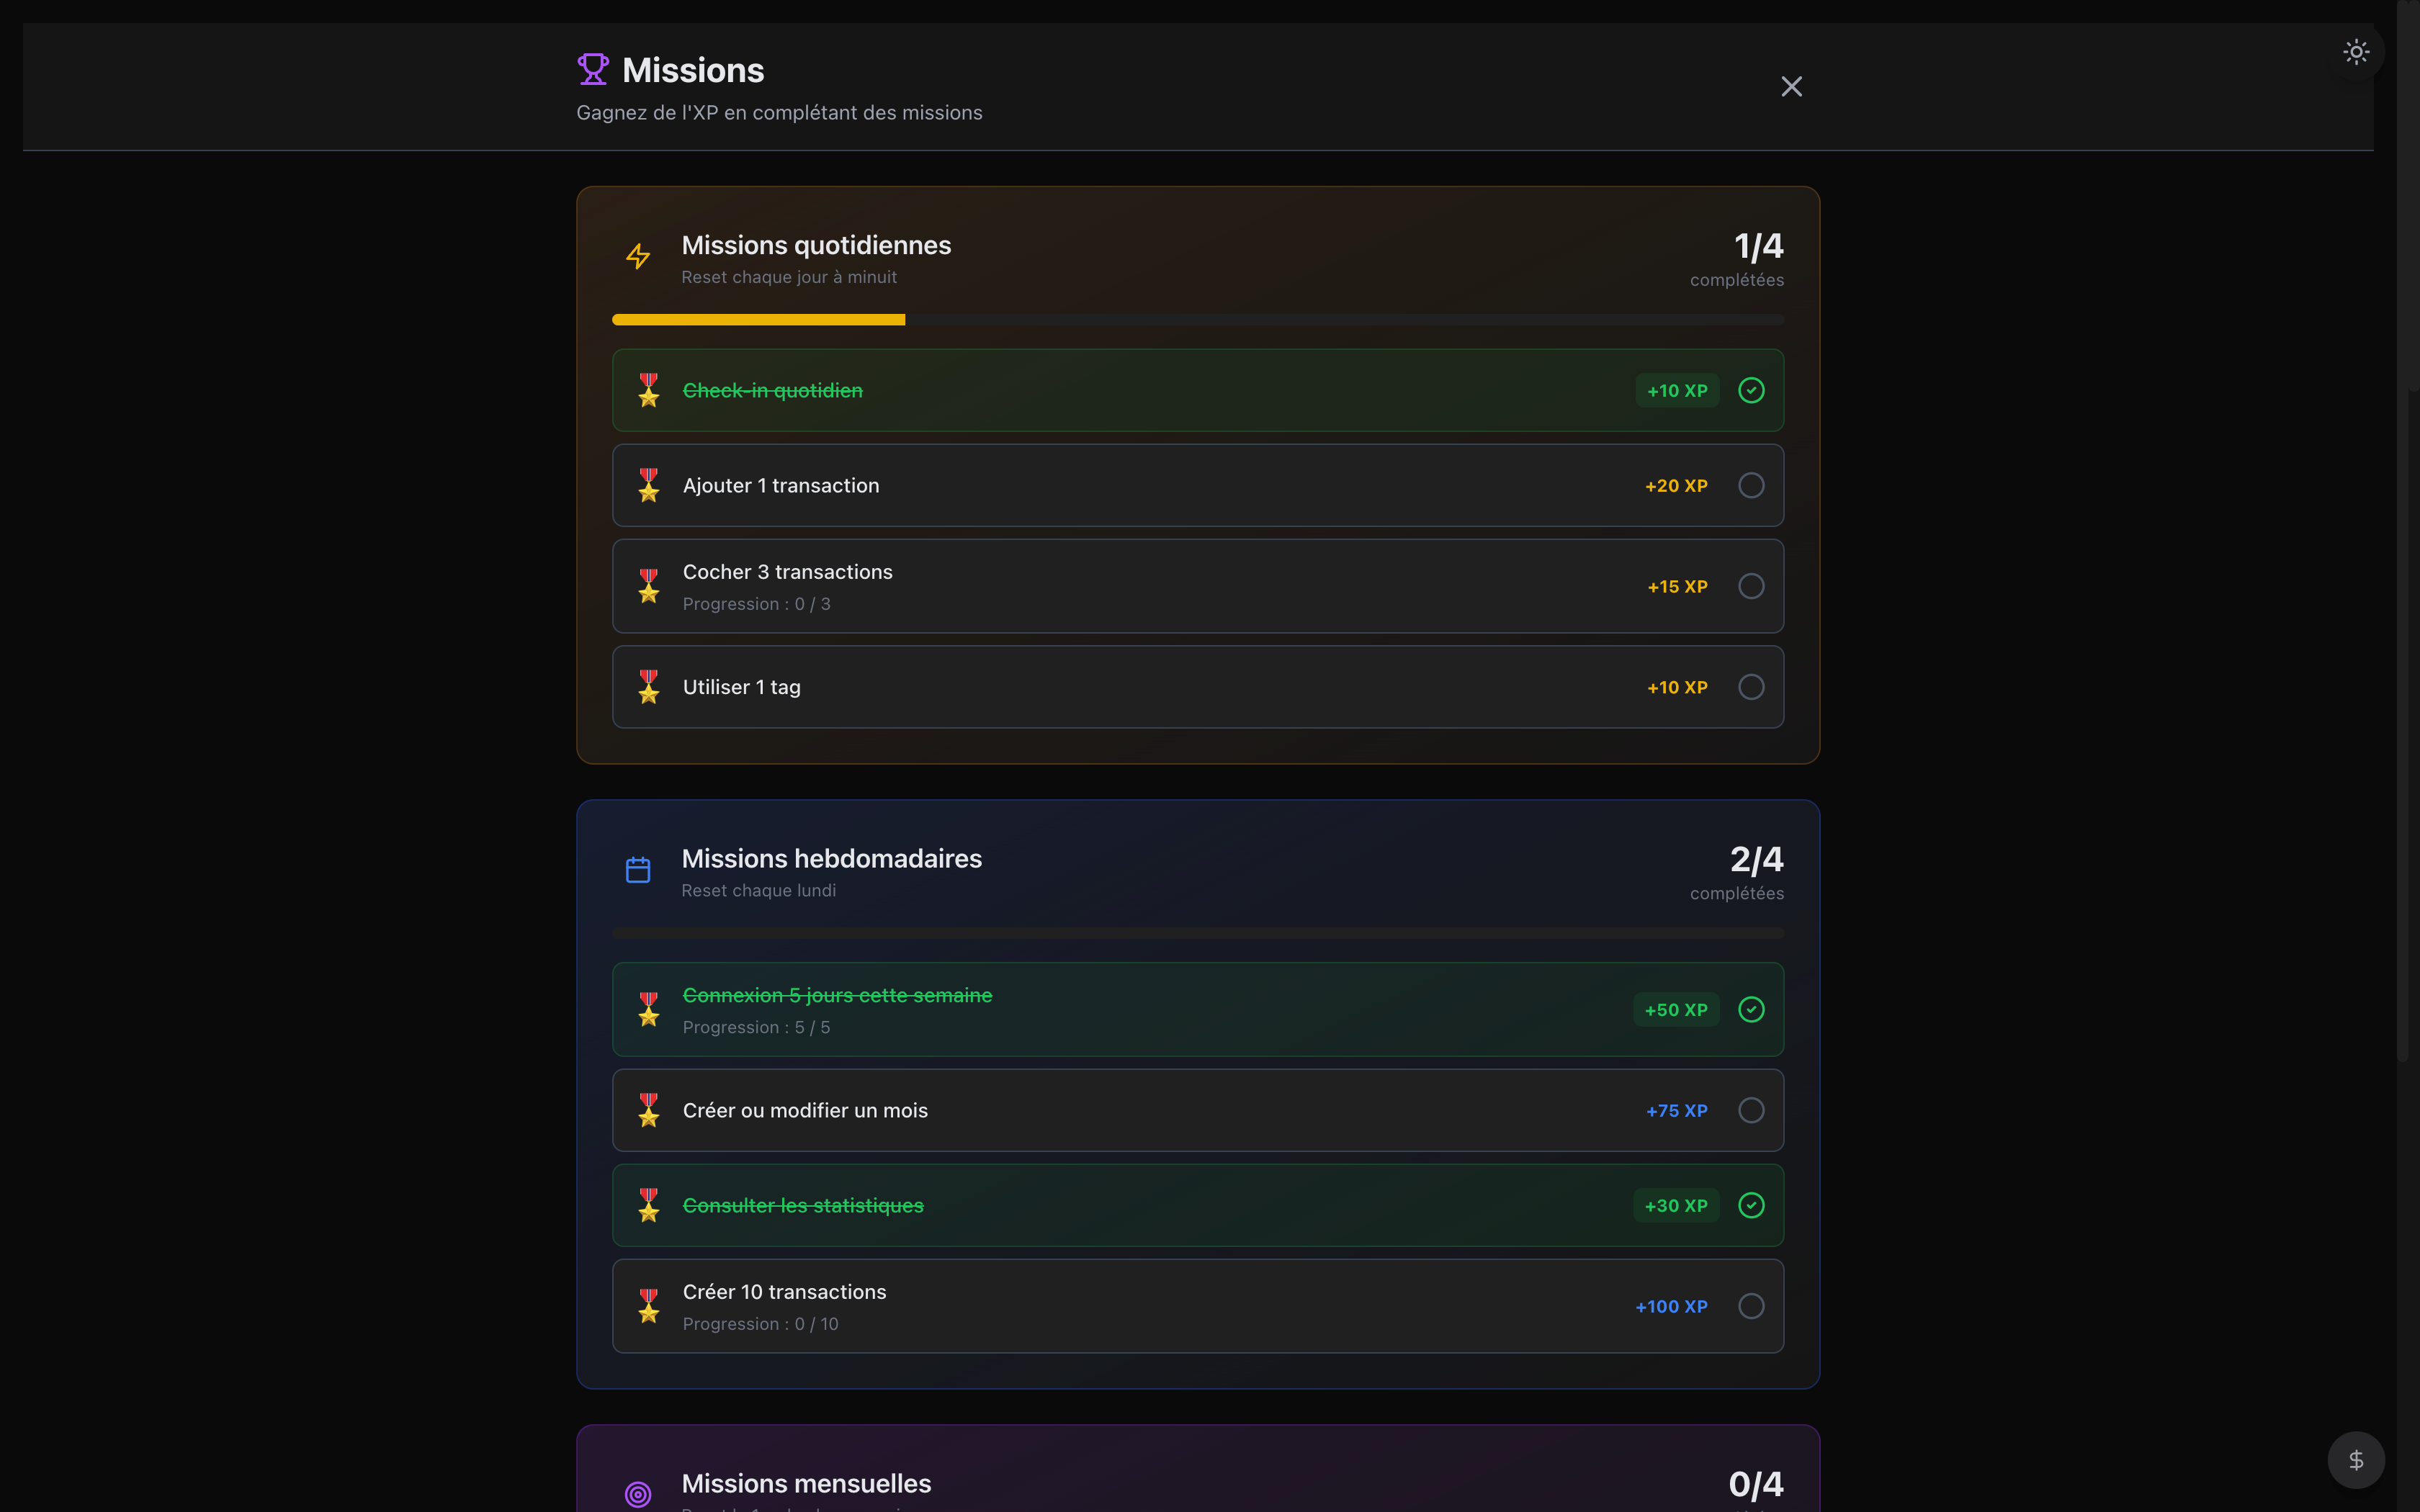Viewport: 2420px width, 1512px height.
Task: Click the weekly missions progress bar
Action: (1198, 933)
